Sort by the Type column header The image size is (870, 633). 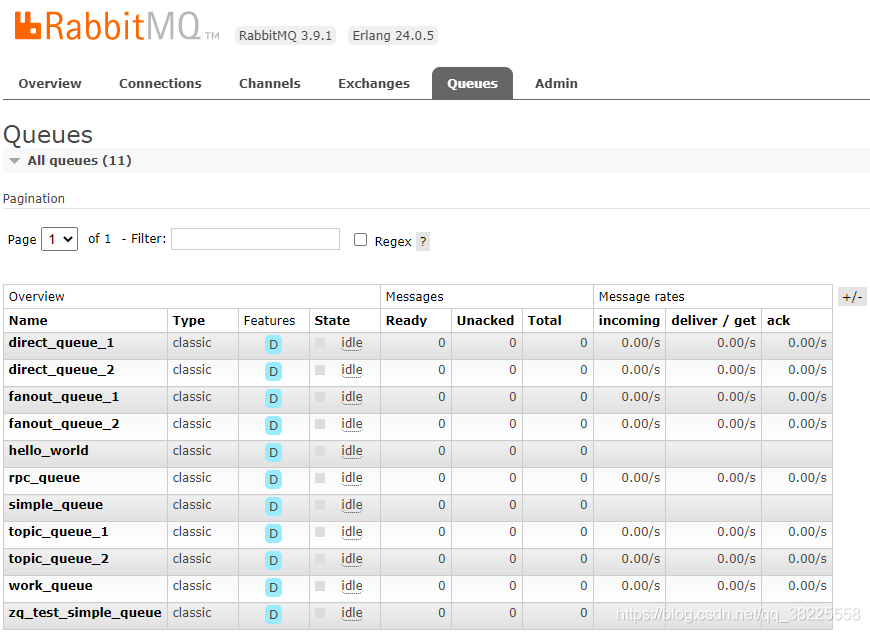(x=189, y=321)
